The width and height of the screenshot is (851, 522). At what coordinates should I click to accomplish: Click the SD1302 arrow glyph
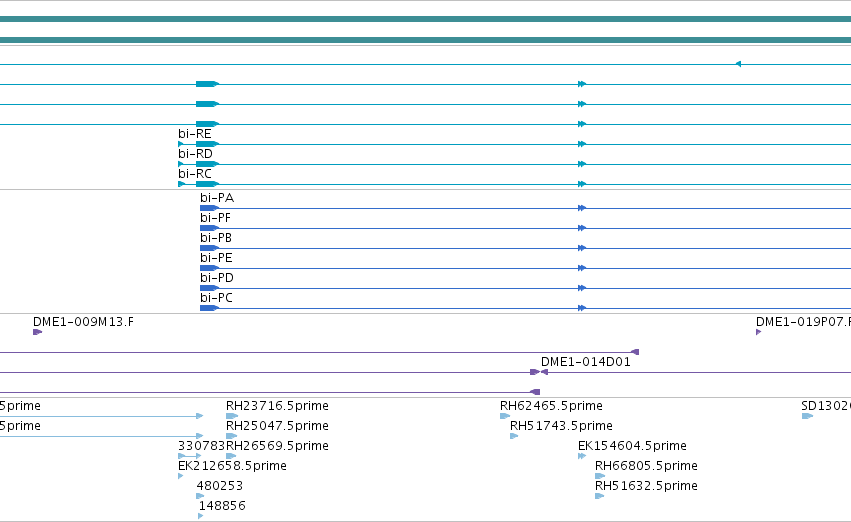tap(807, 416)
